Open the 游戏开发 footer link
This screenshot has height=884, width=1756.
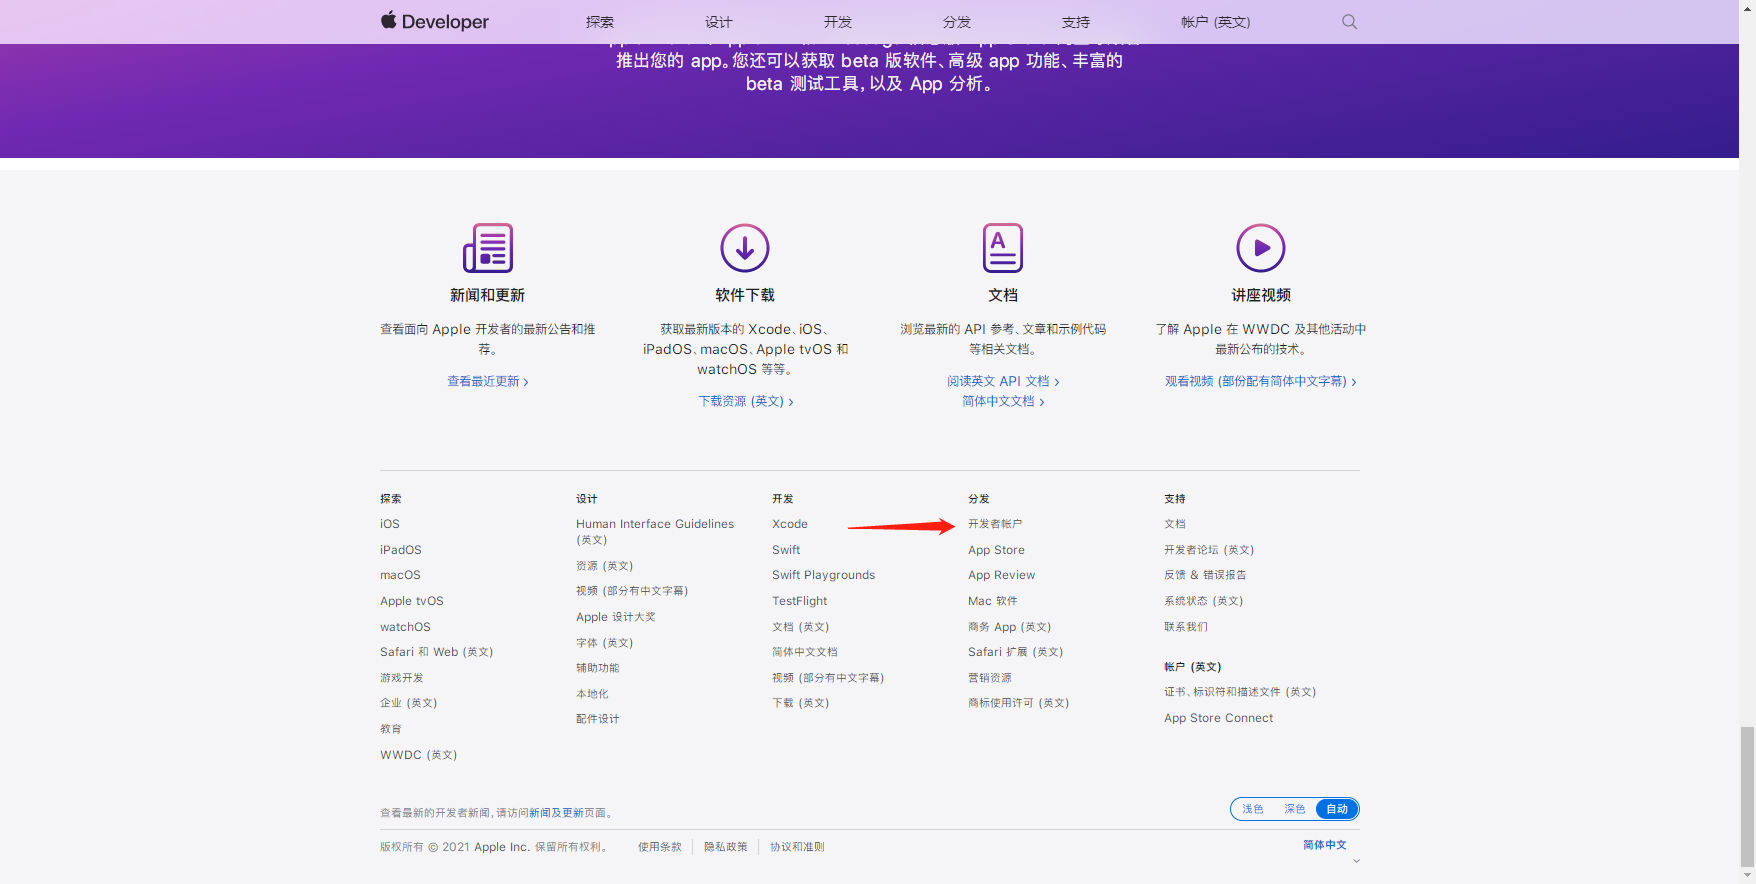(x=402, y=678)
